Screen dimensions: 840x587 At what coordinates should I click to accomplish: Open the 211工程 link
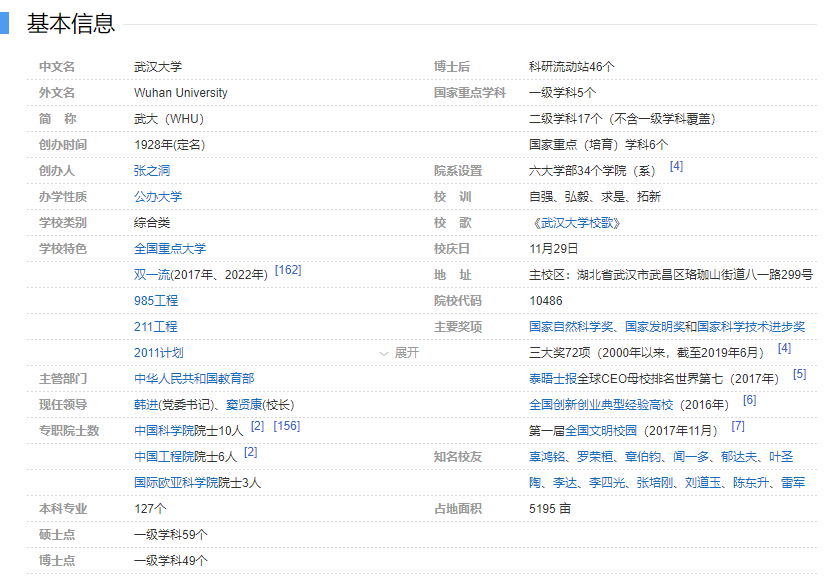(x=158, y=325)
